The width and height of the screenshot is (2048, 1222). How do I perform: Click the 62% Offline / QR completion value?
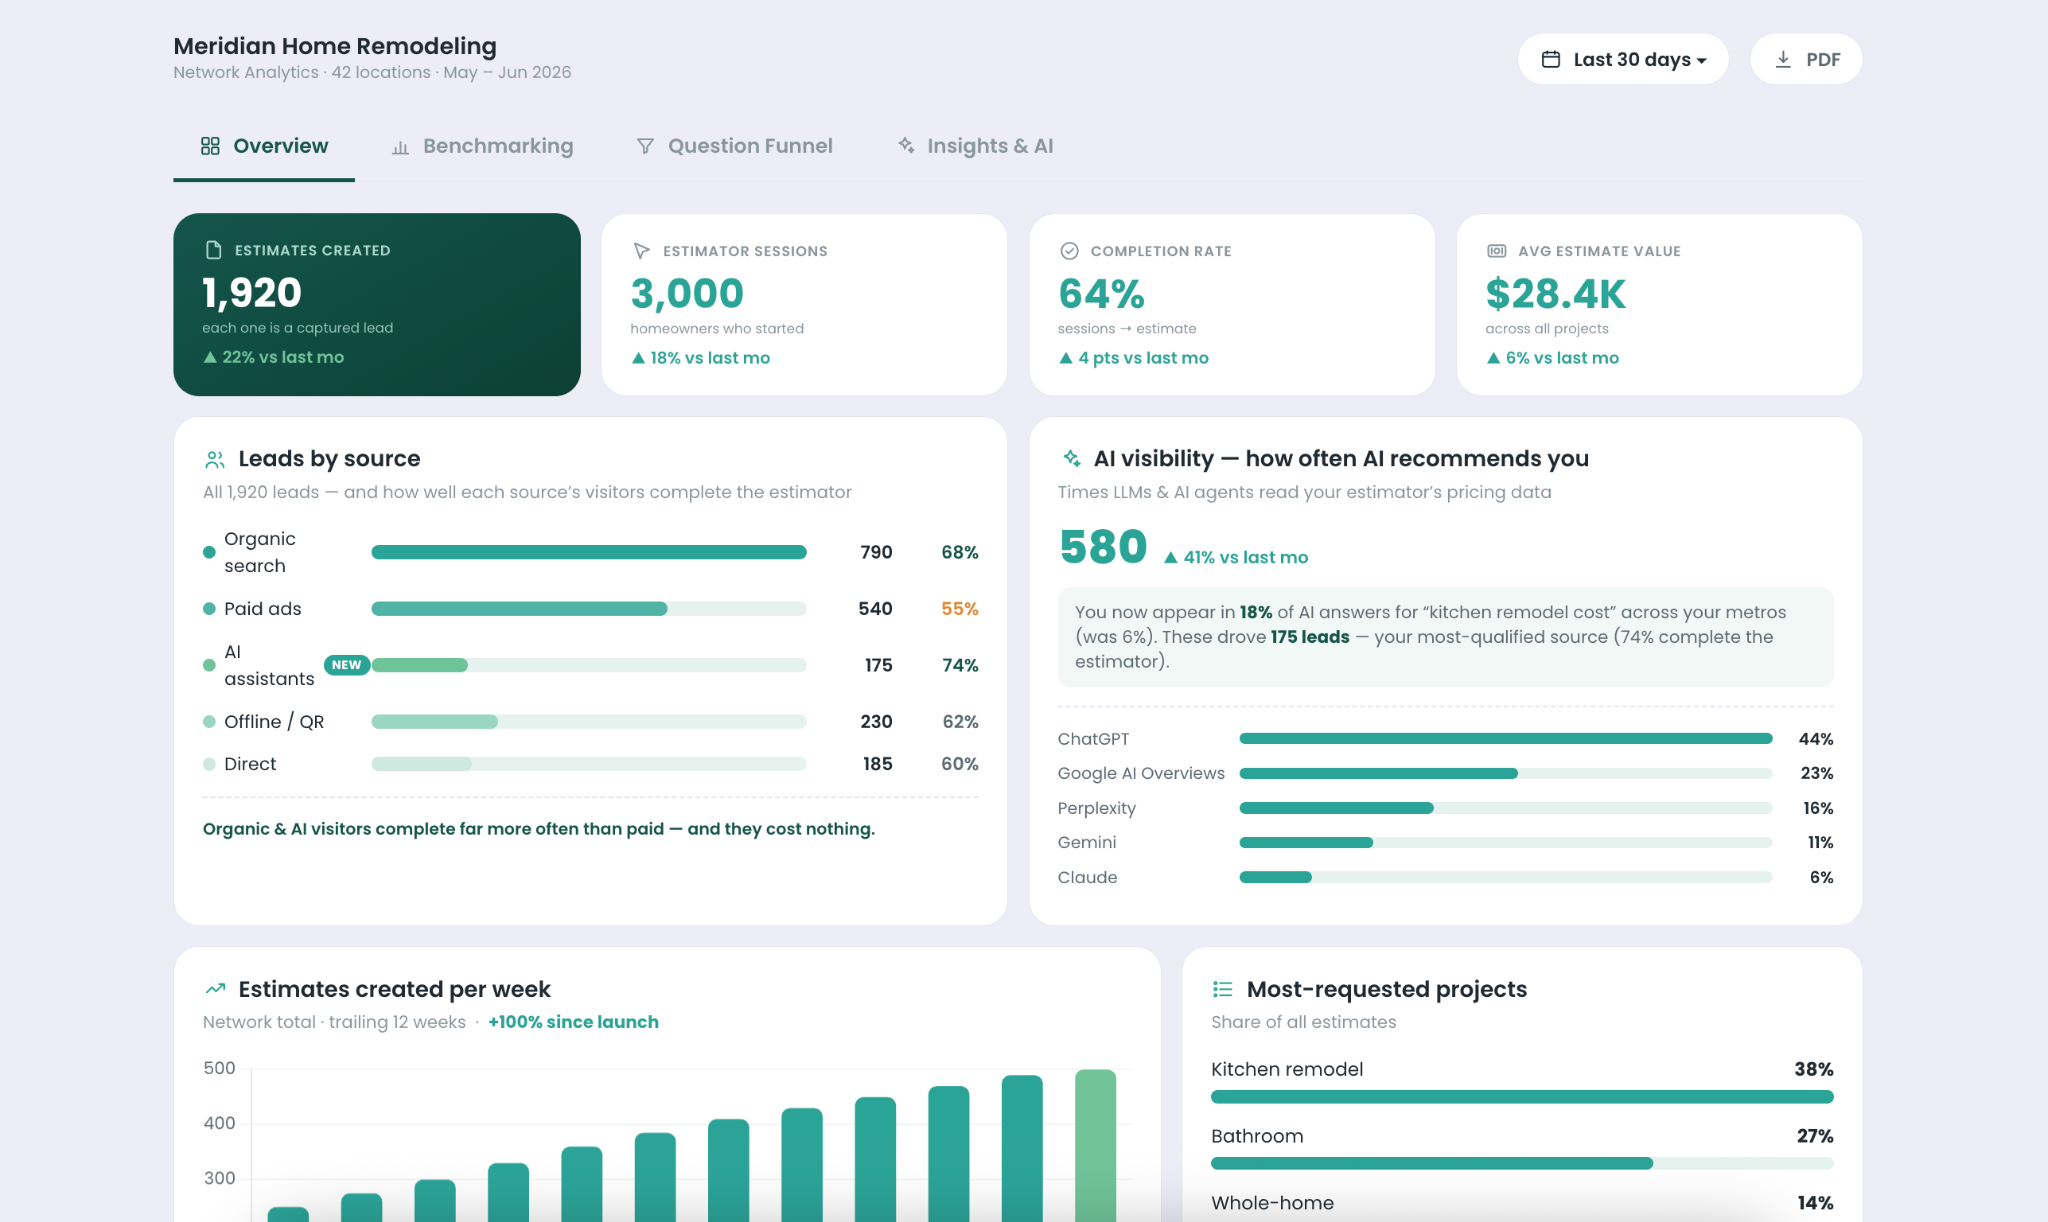pyautogui.click(x=960, y=722)
